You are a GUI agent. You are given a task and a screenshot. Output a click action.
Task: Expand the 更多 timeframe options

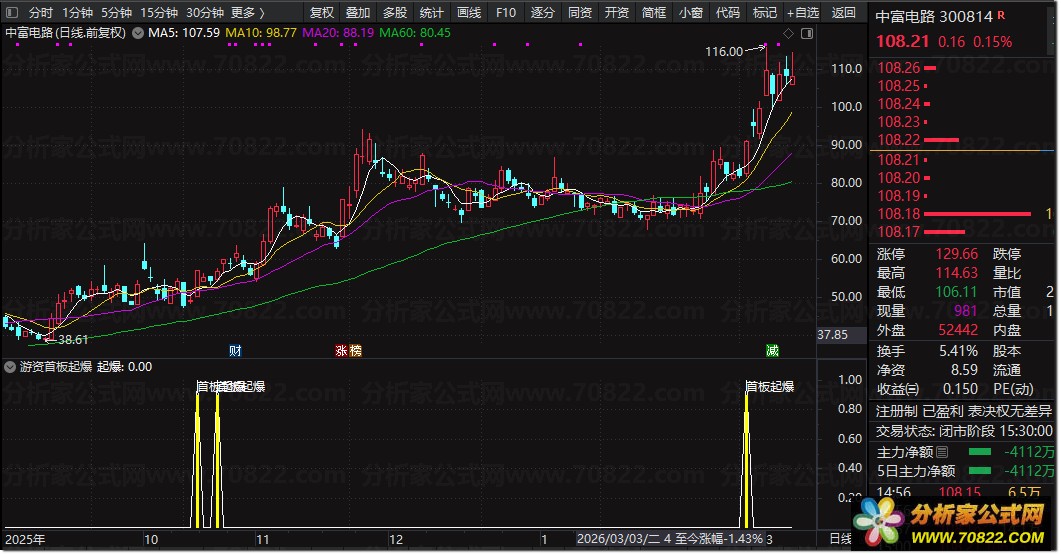pyautogui.click(x=247, y=14)
